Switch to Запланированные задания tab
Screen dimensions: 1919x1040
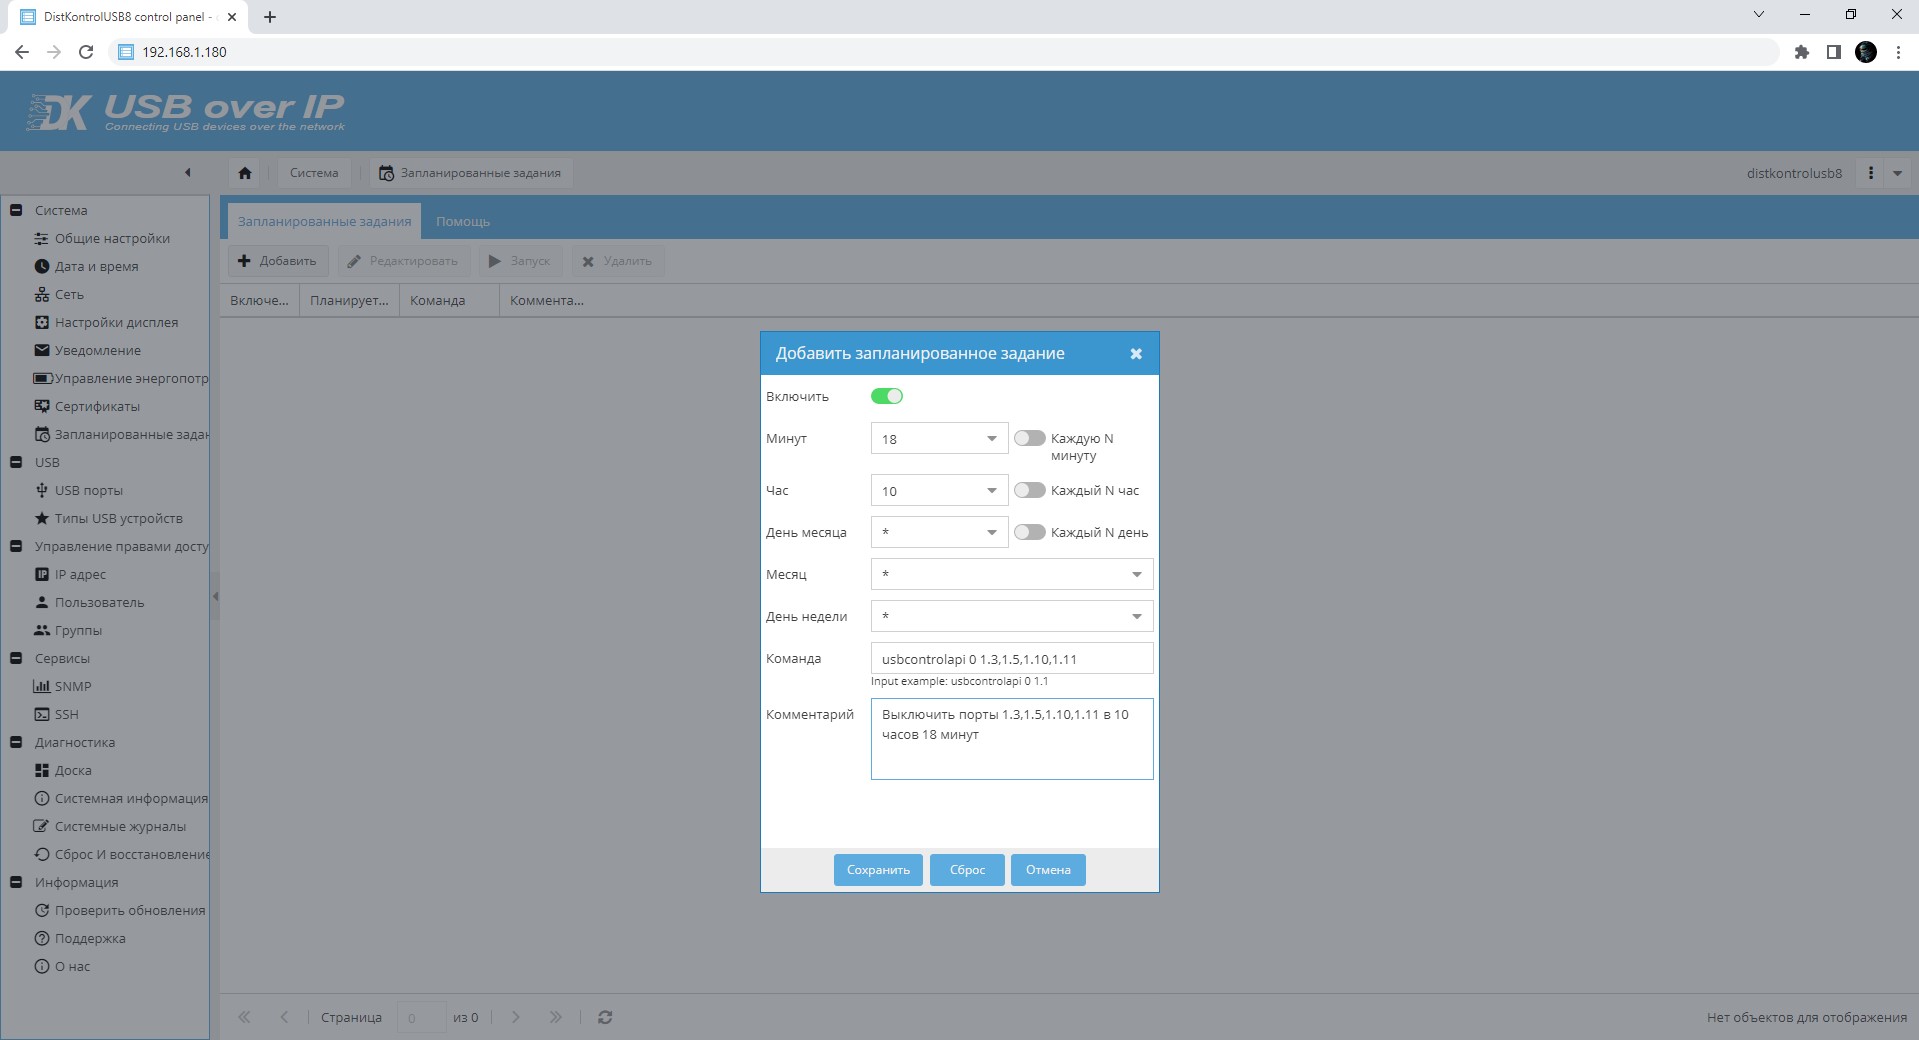coord(324,221)
